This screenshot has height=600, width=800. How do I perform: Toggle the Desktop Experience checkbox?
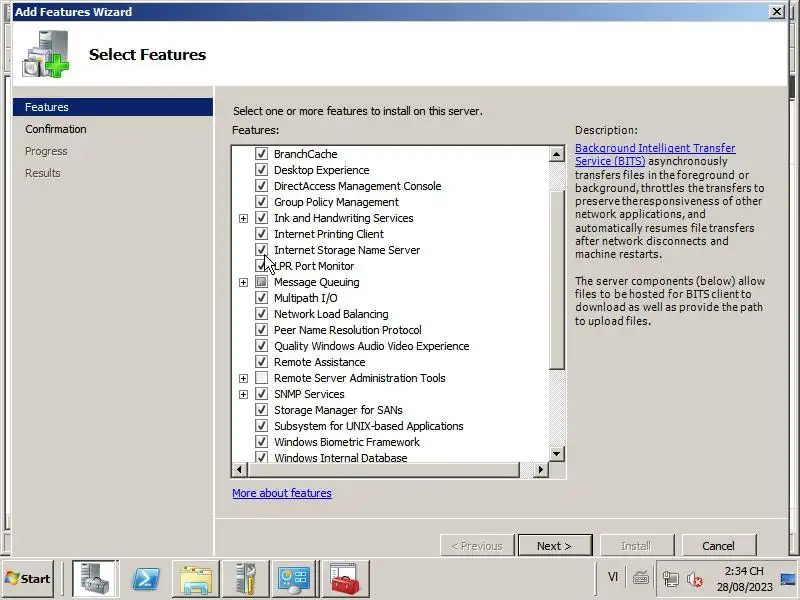(x=261, y=169)
